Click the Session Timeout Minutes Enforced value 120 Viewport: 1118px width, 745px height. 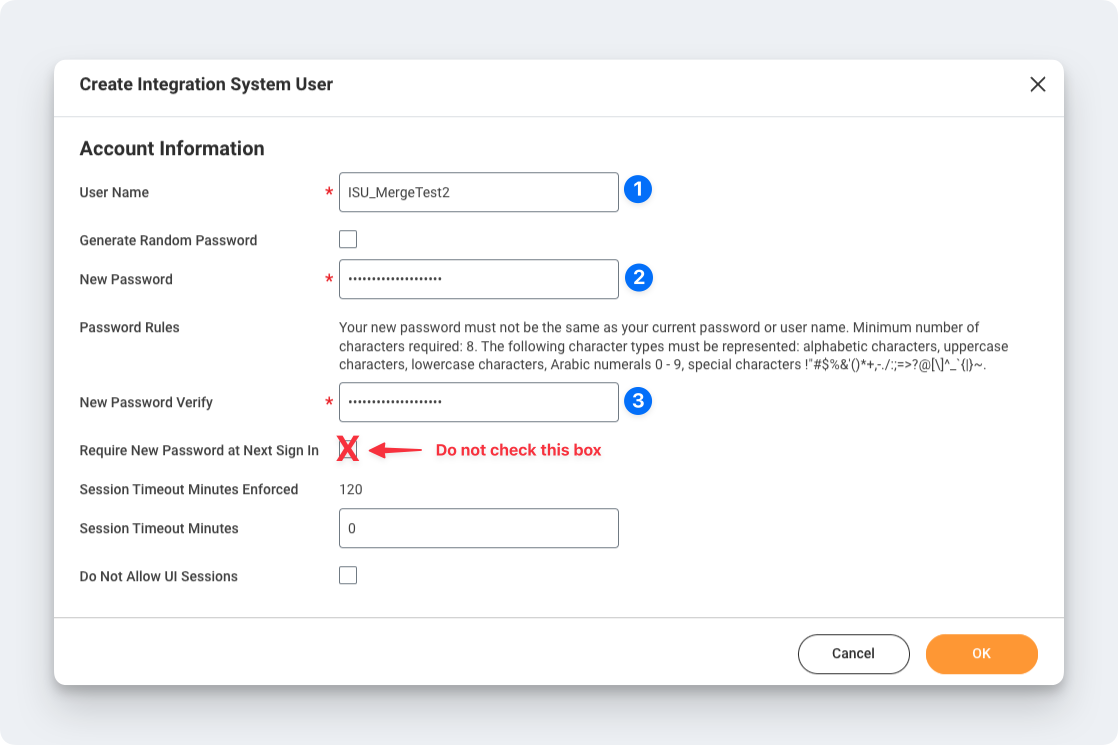click(x=351, y=489)
